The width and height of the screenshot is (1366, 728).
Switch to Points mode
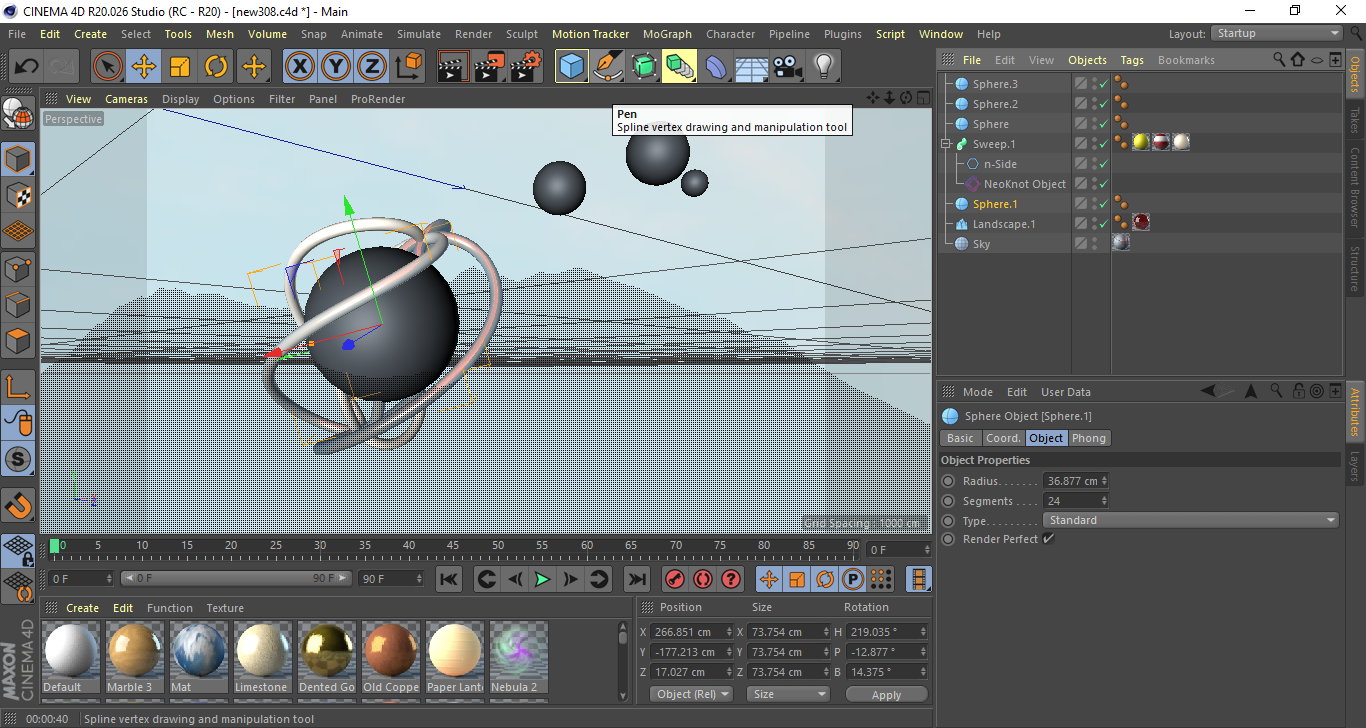point(18,268)
